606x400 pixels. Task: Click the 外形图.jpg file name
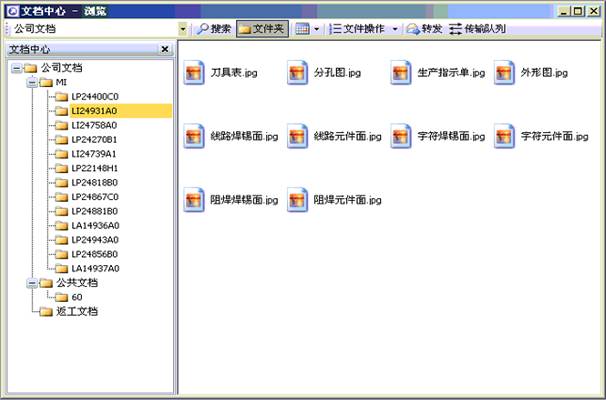[544, 72]
